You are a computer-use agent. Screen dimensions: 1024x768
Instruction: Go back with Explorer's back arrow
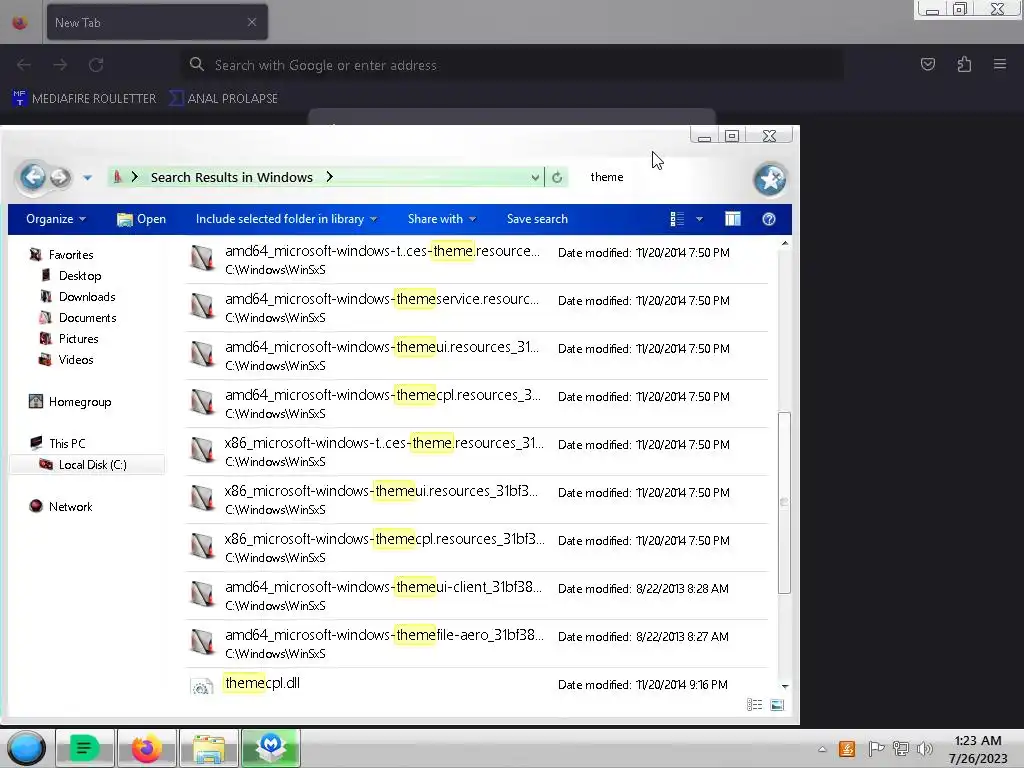33,177
